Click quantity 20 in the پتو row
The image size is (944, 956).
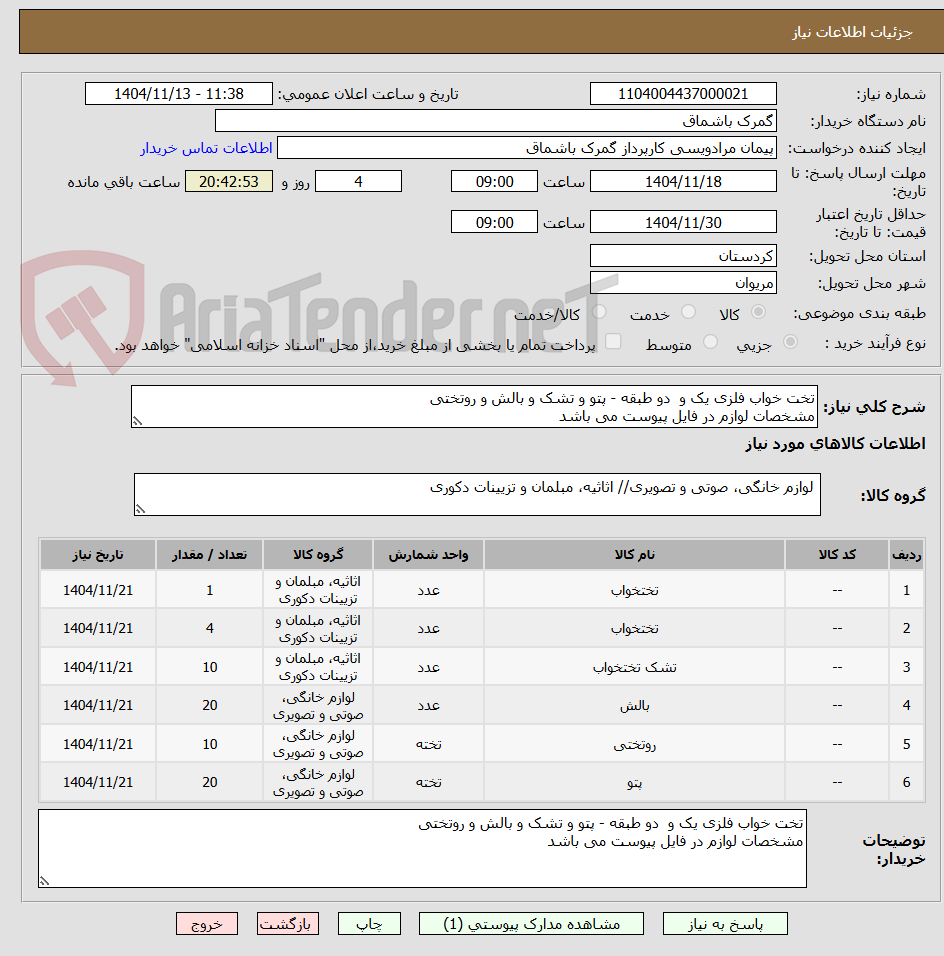point(210,782)
